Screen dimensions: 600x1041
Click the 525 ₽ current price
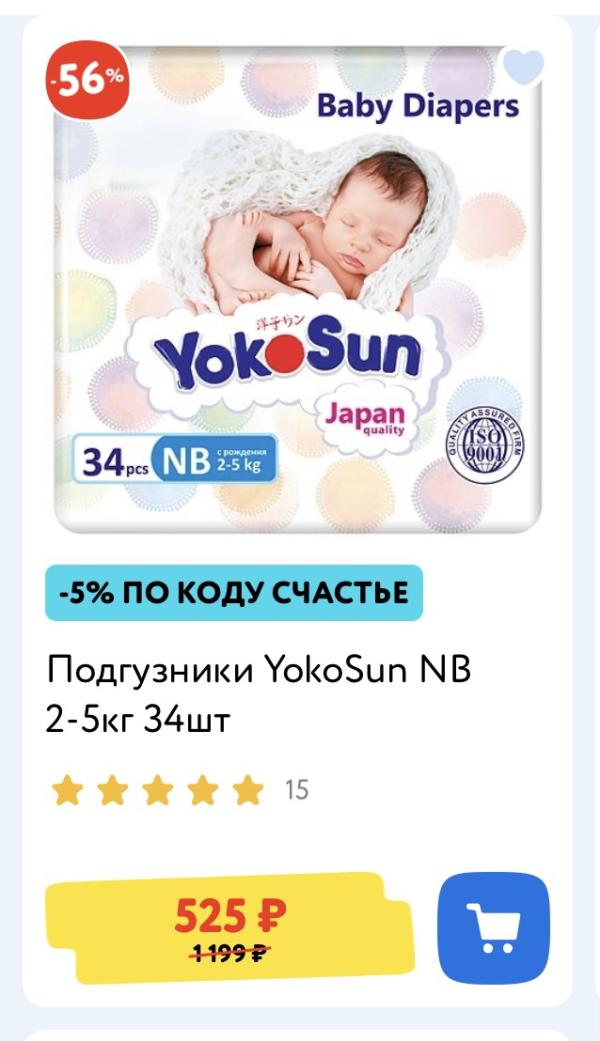click(230, 915)
